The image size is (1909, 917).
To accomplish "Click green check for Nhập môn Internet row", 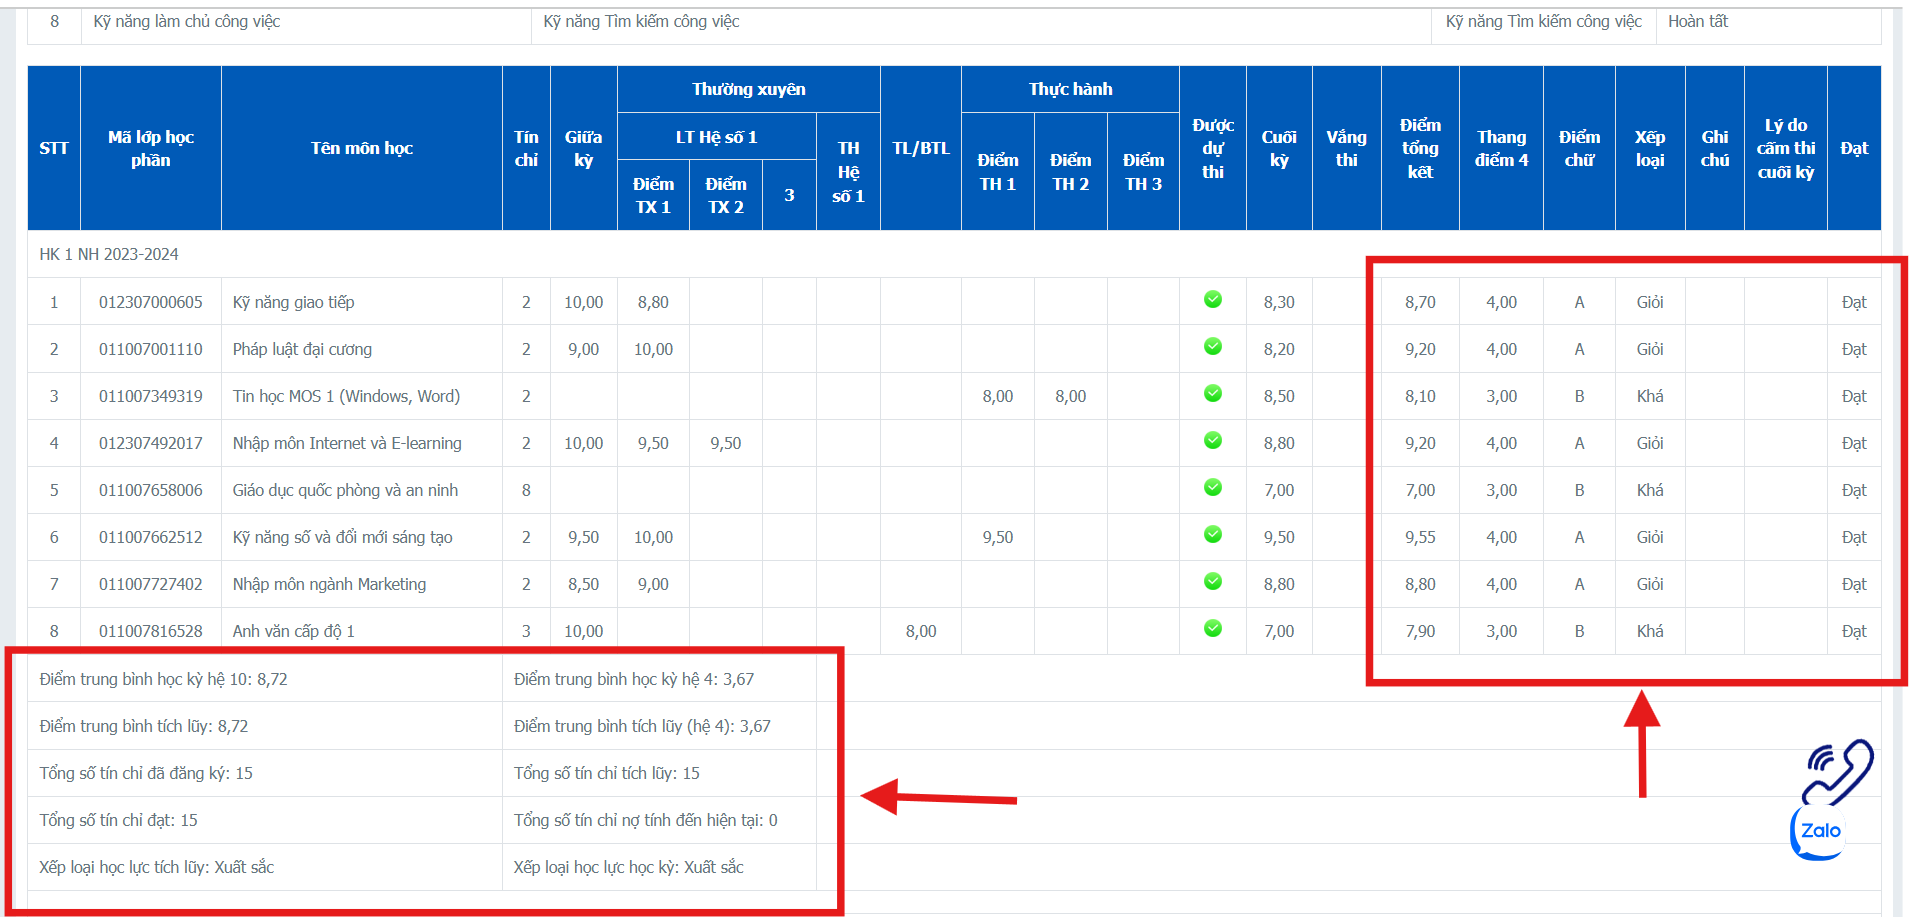I will pyautogui.click(x=1212, y=440).
